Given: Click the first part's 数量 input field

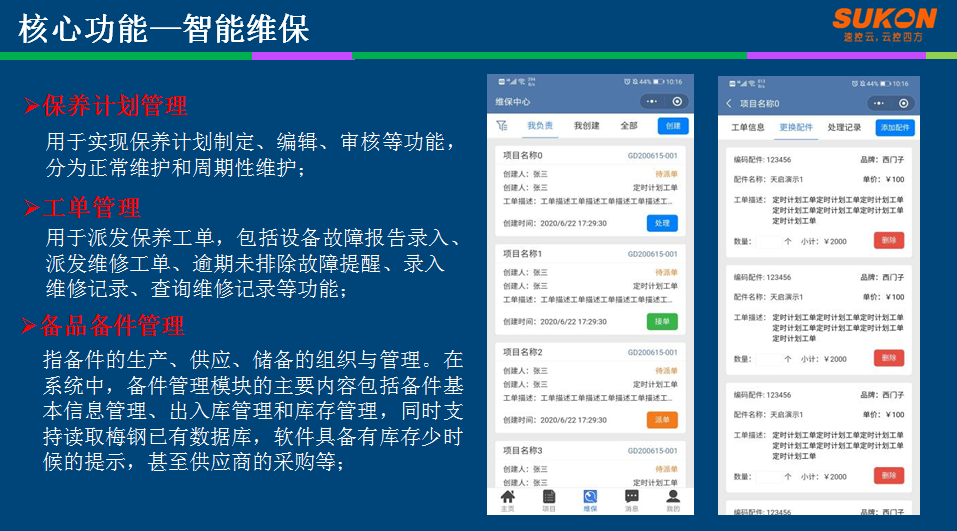Looking at the screenshot, I should coord(768,241).
